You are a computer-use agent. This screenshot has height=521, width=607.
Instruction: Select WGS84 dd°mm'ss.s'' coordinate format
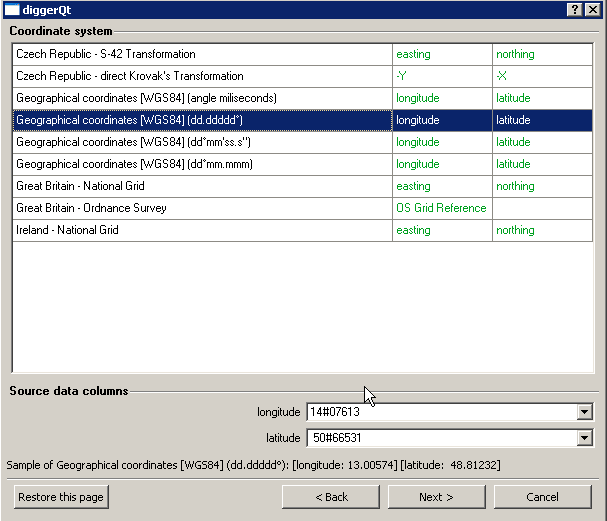pyautogui.click(x=200, y=142)
